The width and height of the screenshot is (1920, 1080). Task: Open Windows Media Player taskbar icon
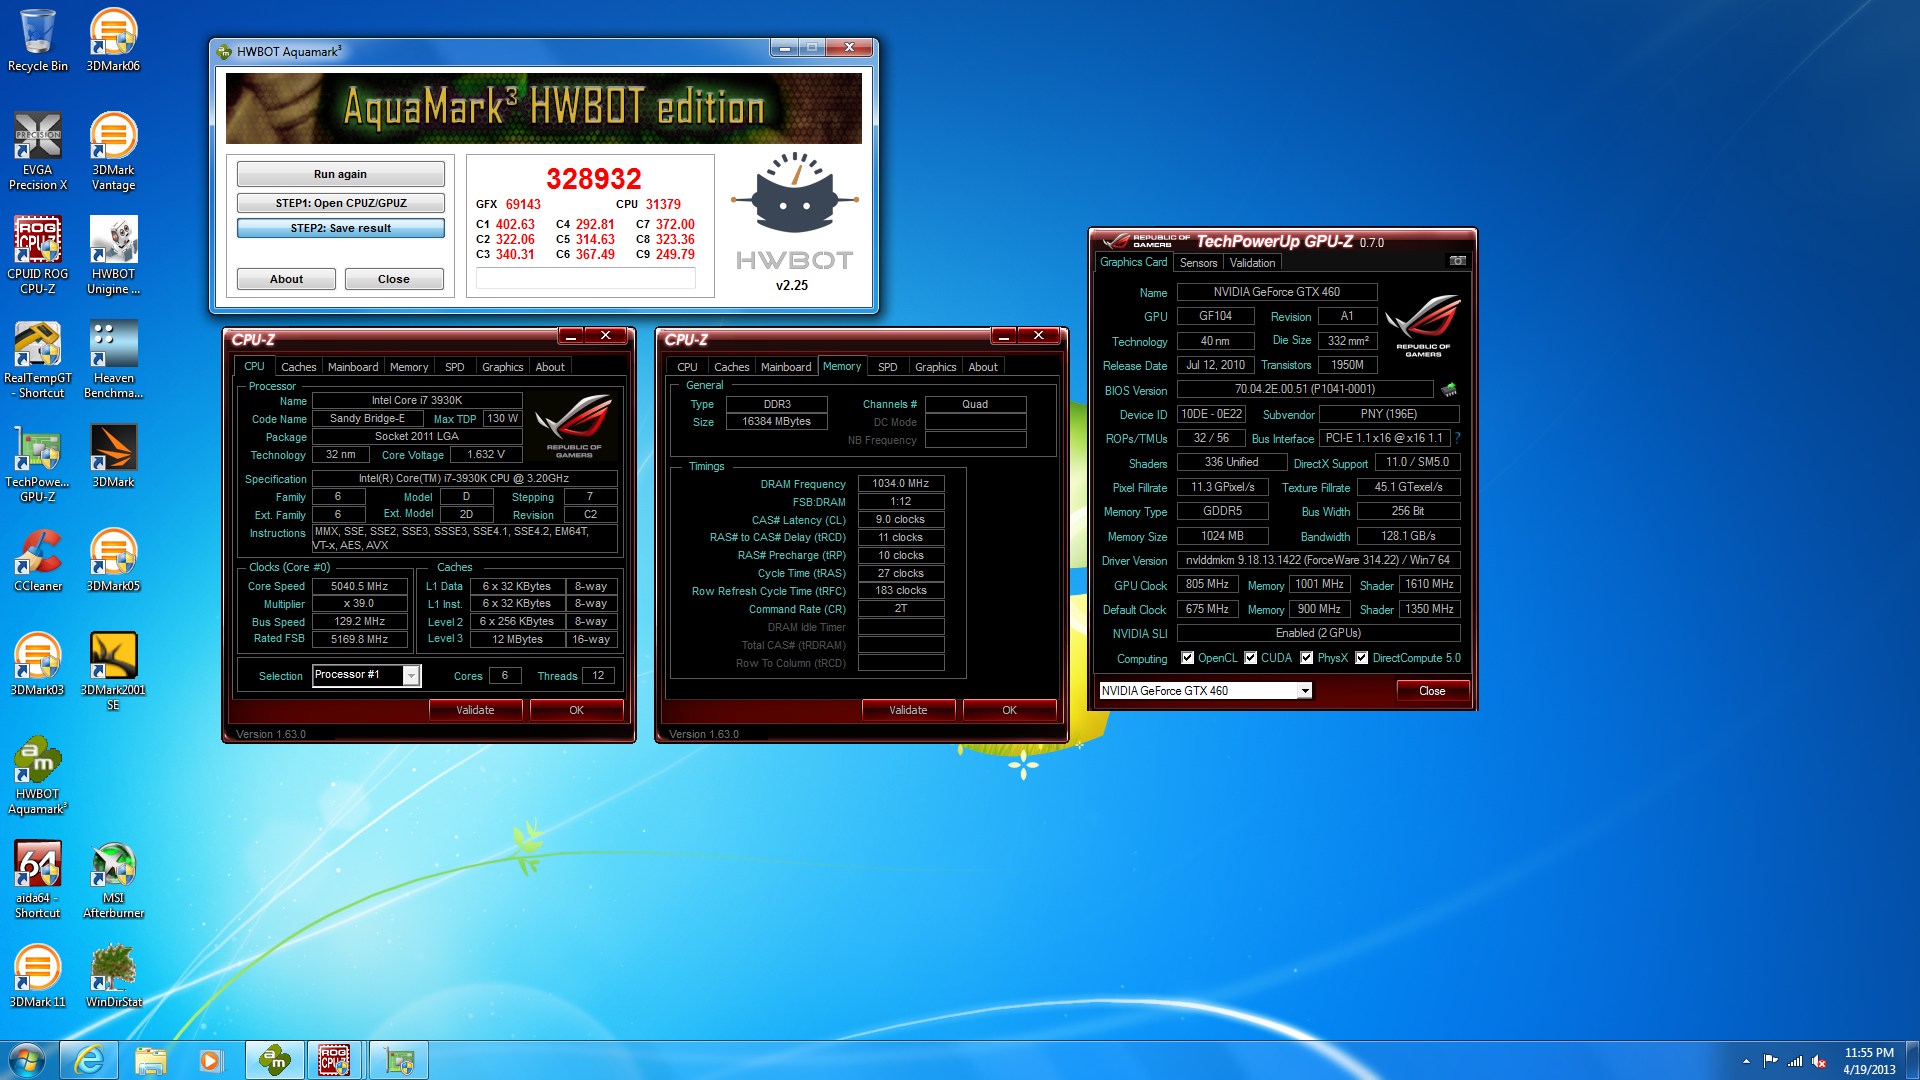coord(211,1060)
